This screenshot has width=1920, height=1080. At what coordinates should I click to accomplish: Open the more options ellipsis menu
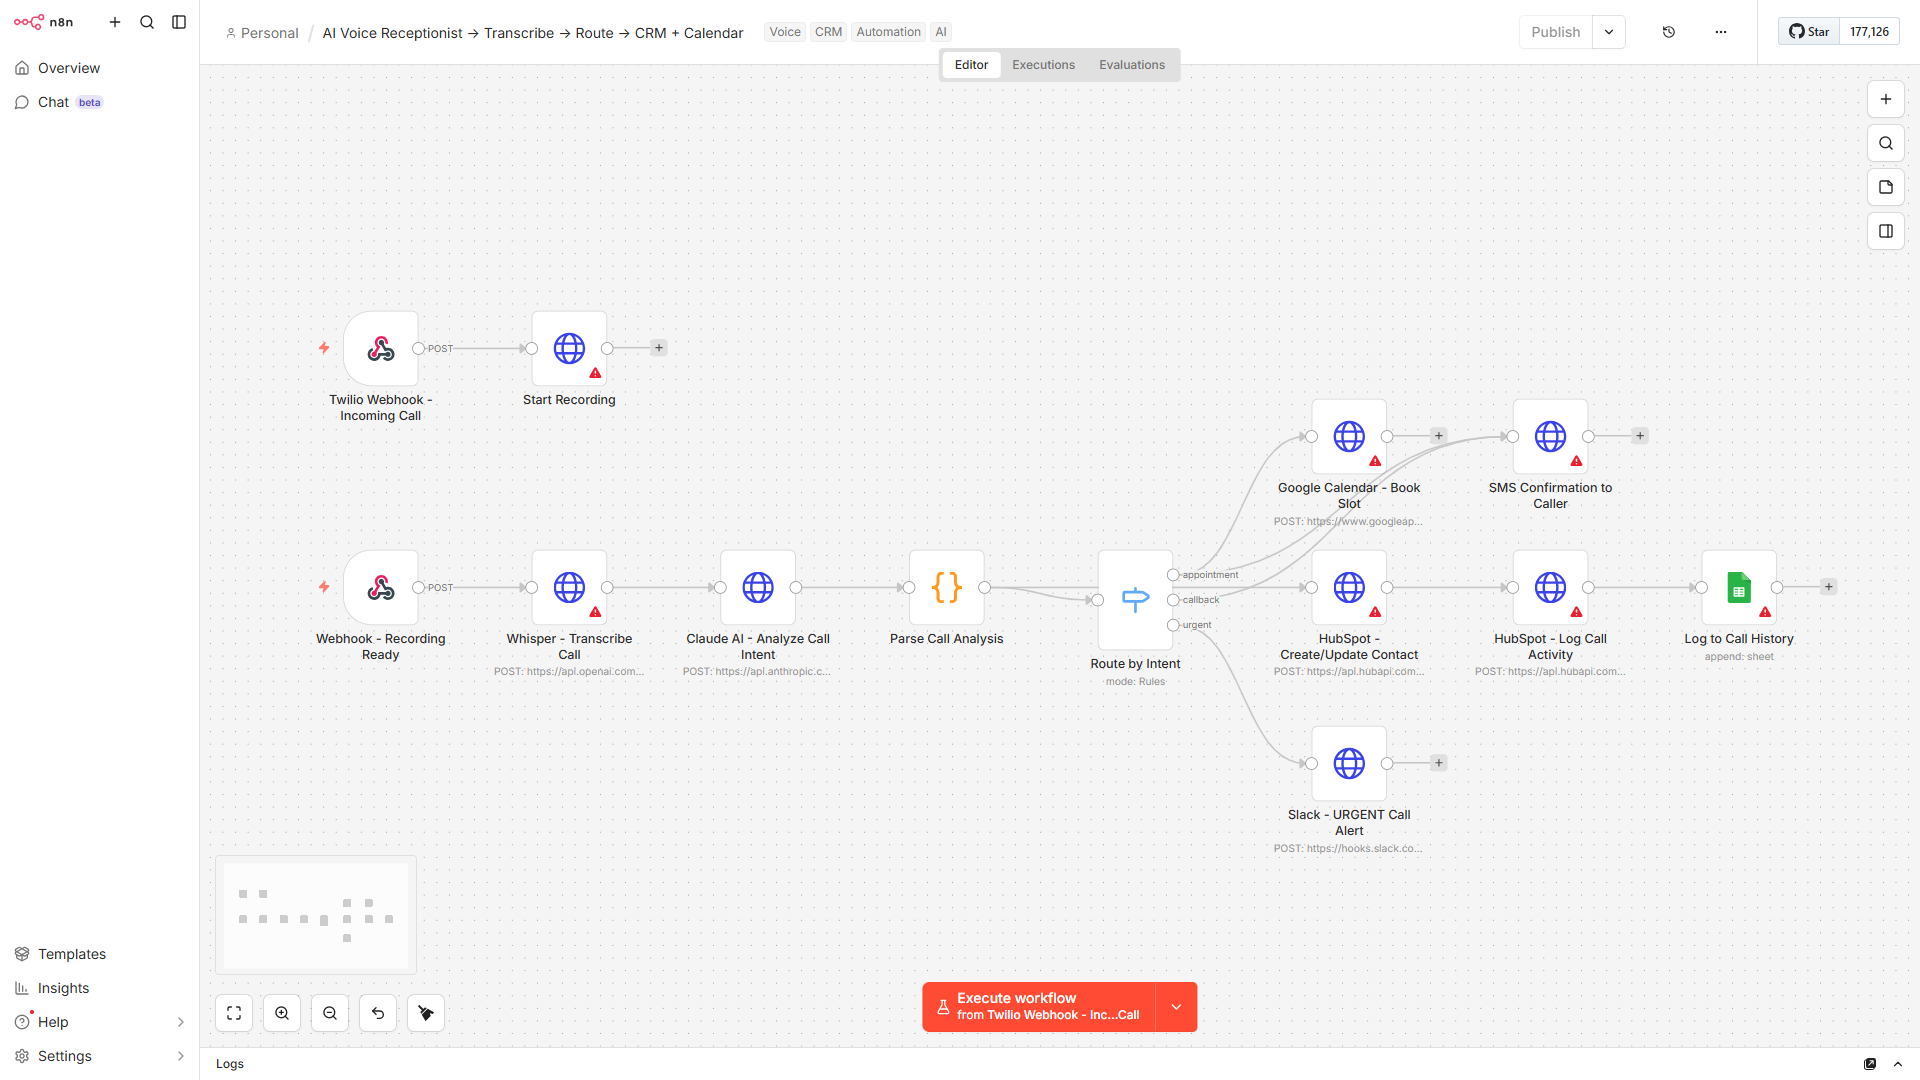[1720, 31]
